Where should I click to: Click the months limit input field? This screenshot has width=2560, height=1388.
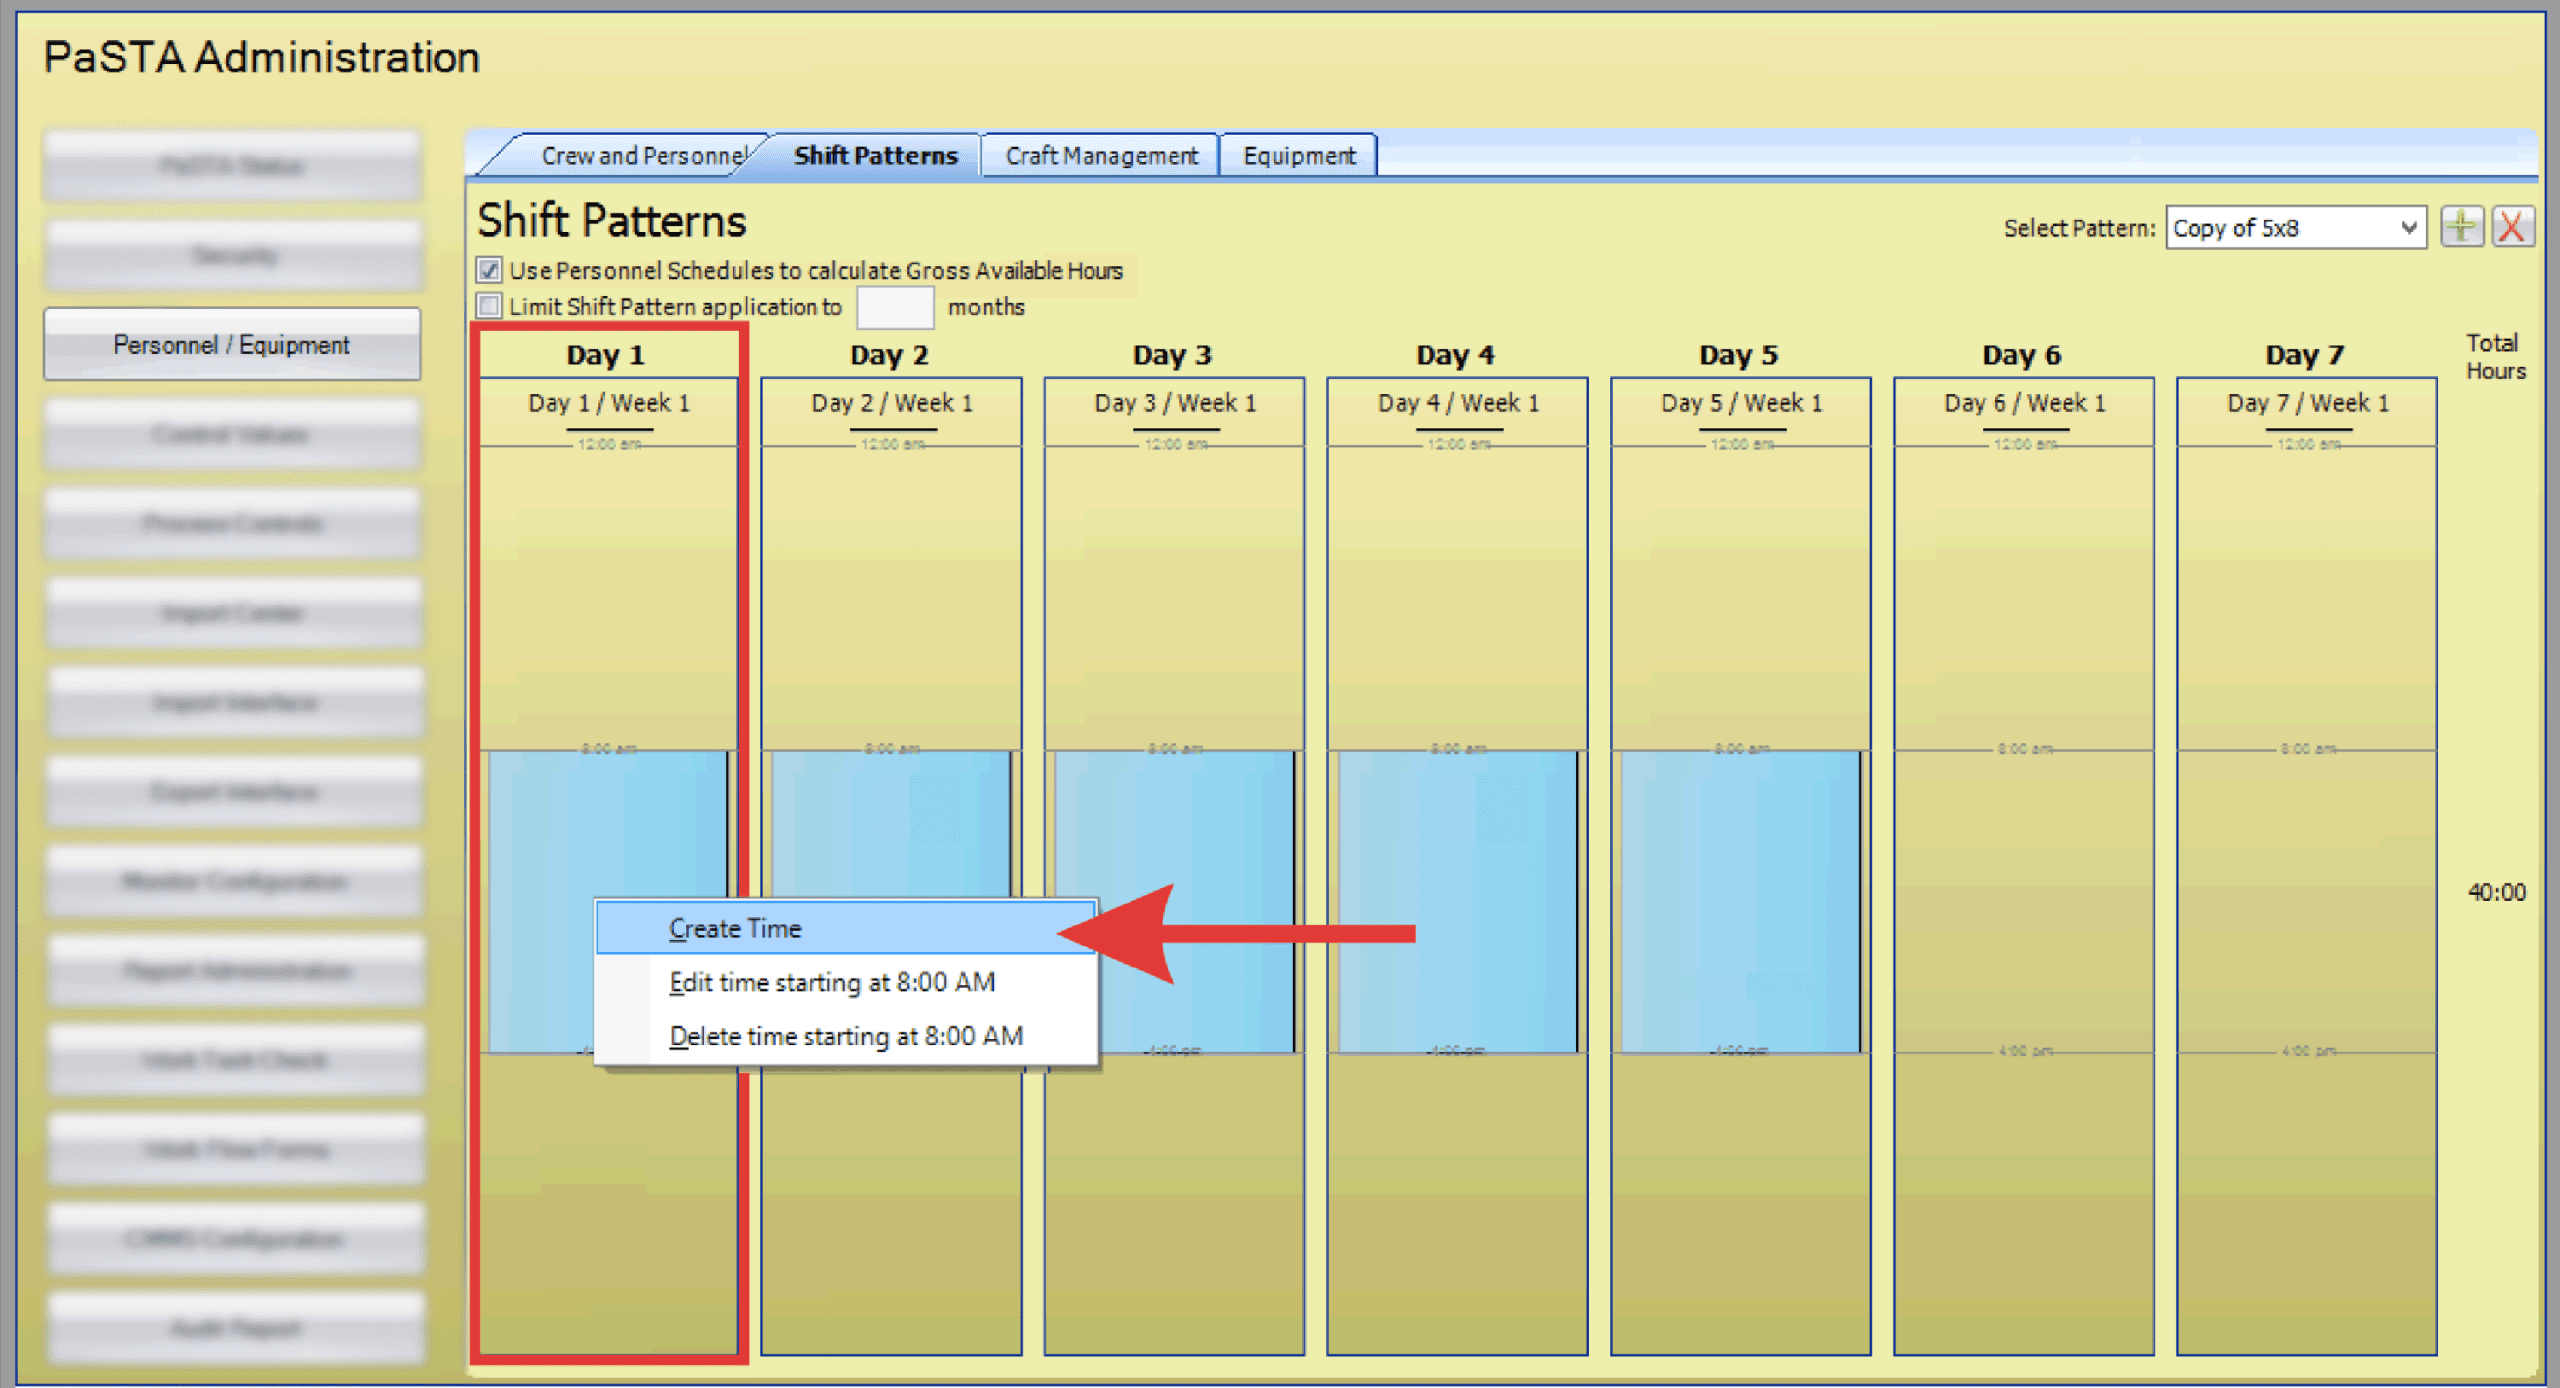[894, 307]
